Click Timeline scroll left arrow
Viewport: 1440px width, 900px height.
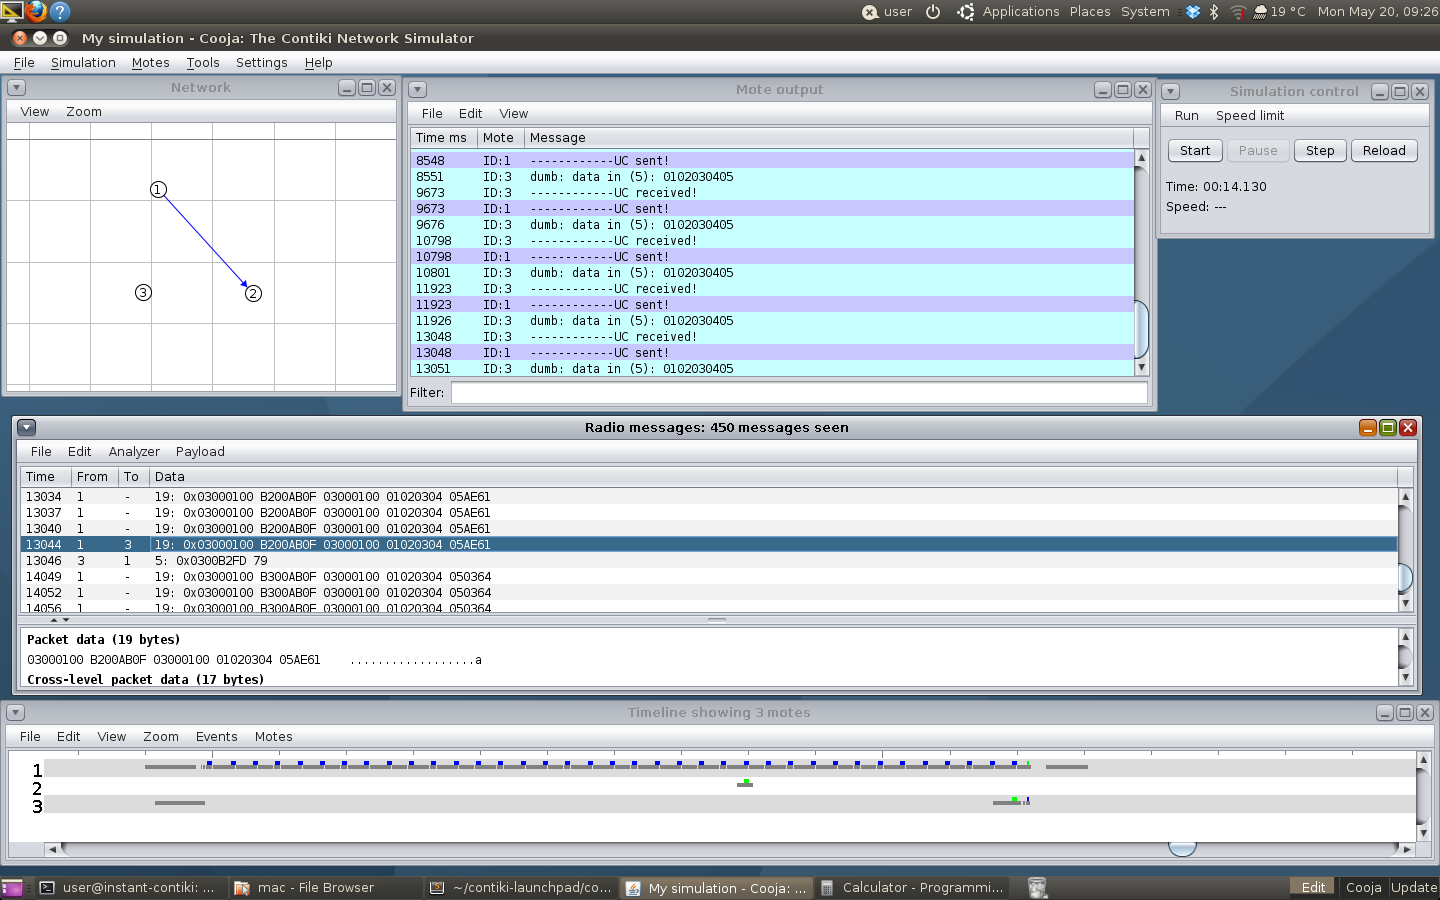pyautogui.click(x=53, y=849)
